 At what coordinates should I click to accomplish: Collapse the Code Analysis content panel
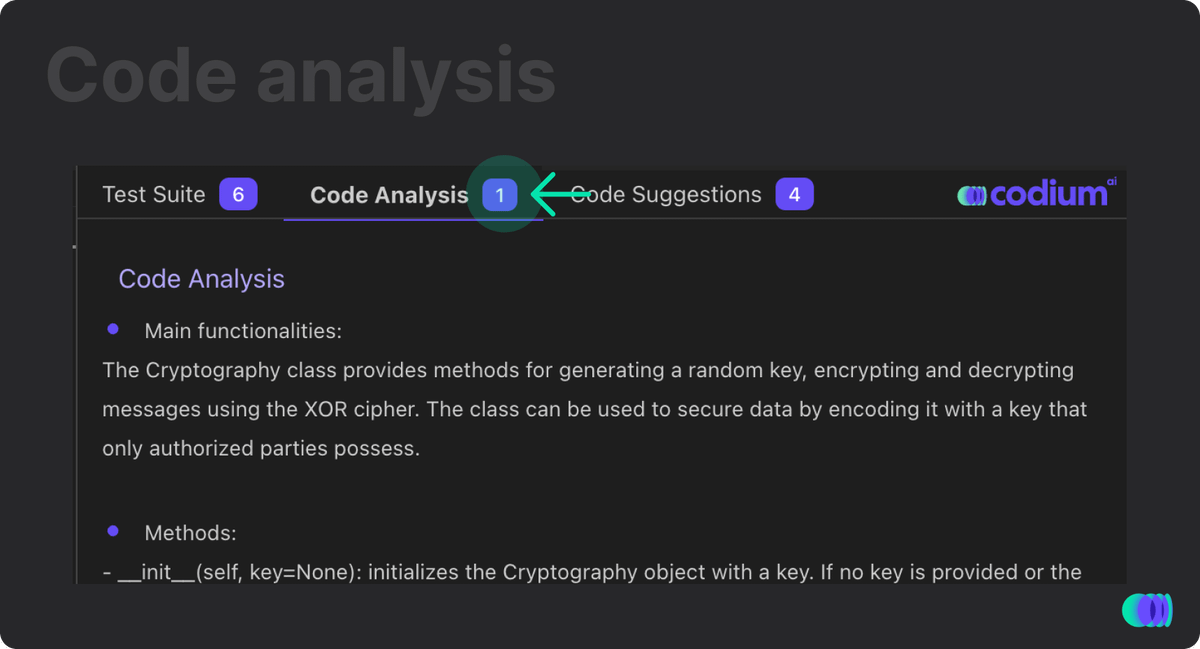[x=201, y=279]
